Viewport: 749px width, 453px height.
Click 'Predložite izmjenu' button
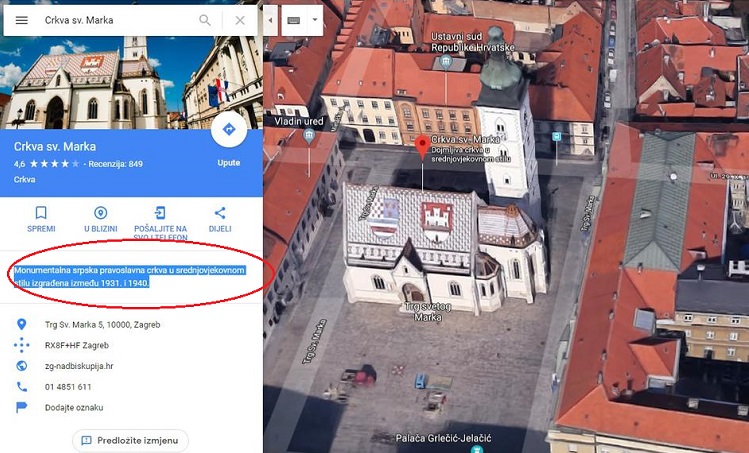(130, 440)
